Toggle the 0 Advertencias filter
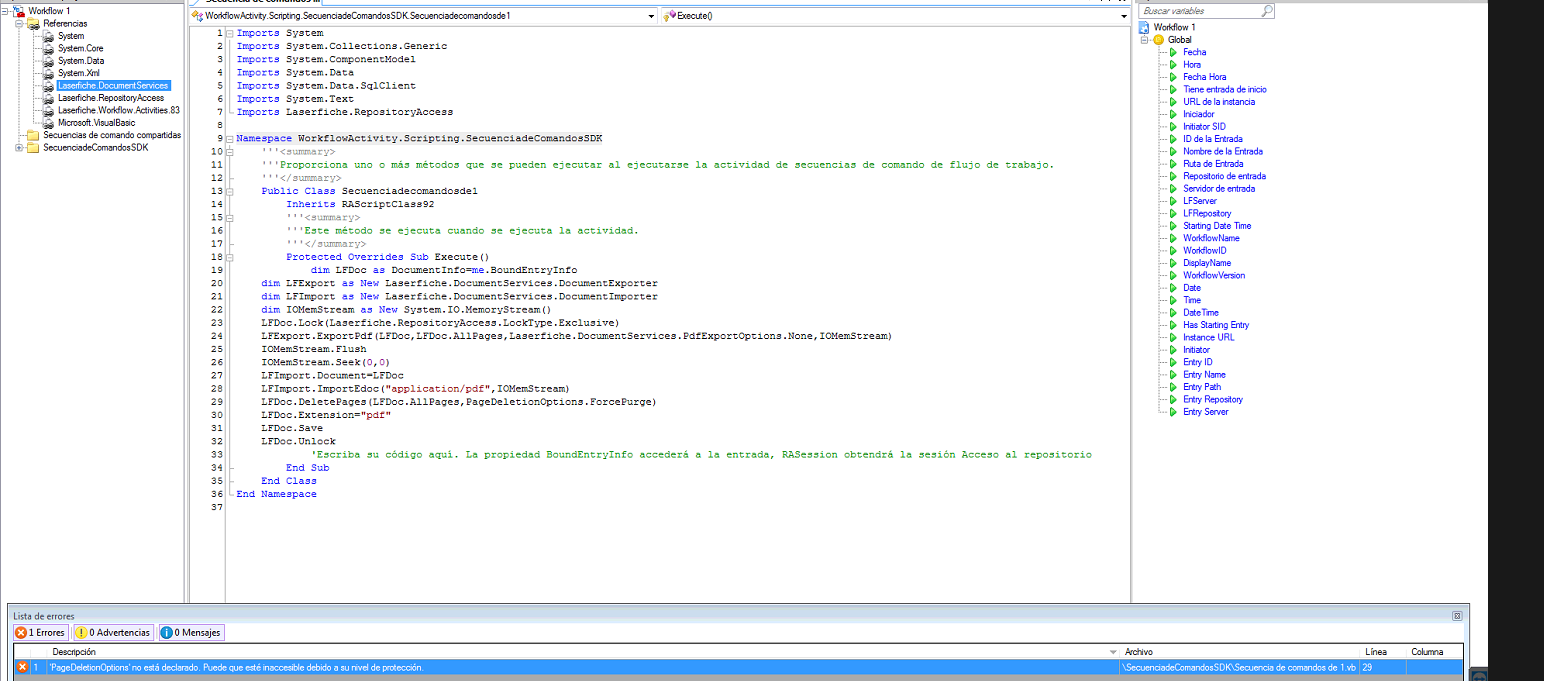Screen dimensions: 1544x681 (x=113, y=632)
